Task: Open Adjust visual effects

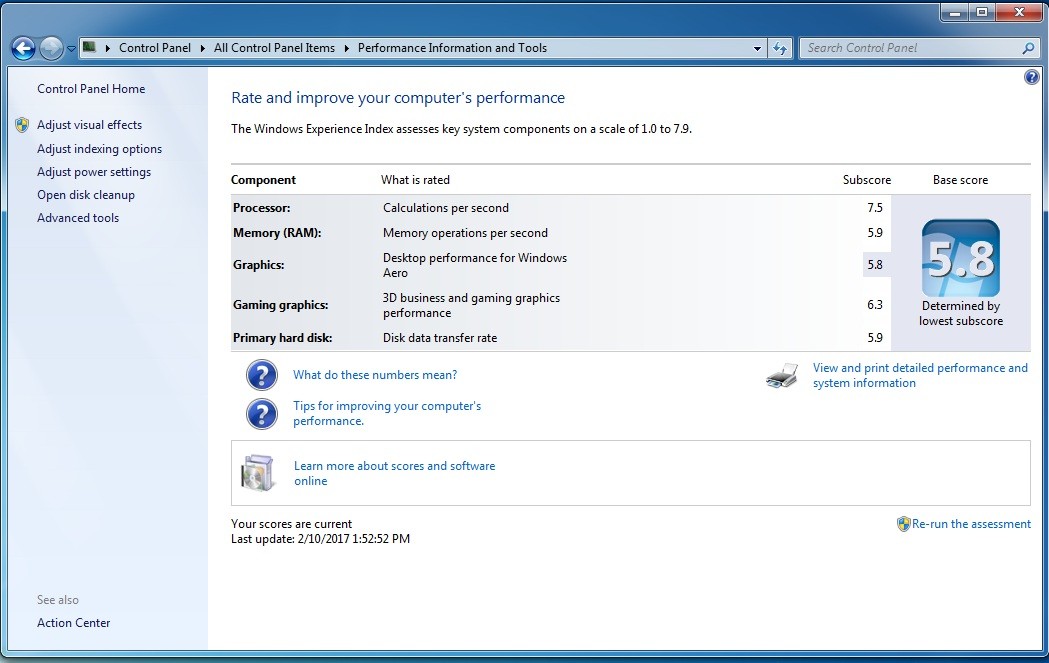Action: pos(89,125)
